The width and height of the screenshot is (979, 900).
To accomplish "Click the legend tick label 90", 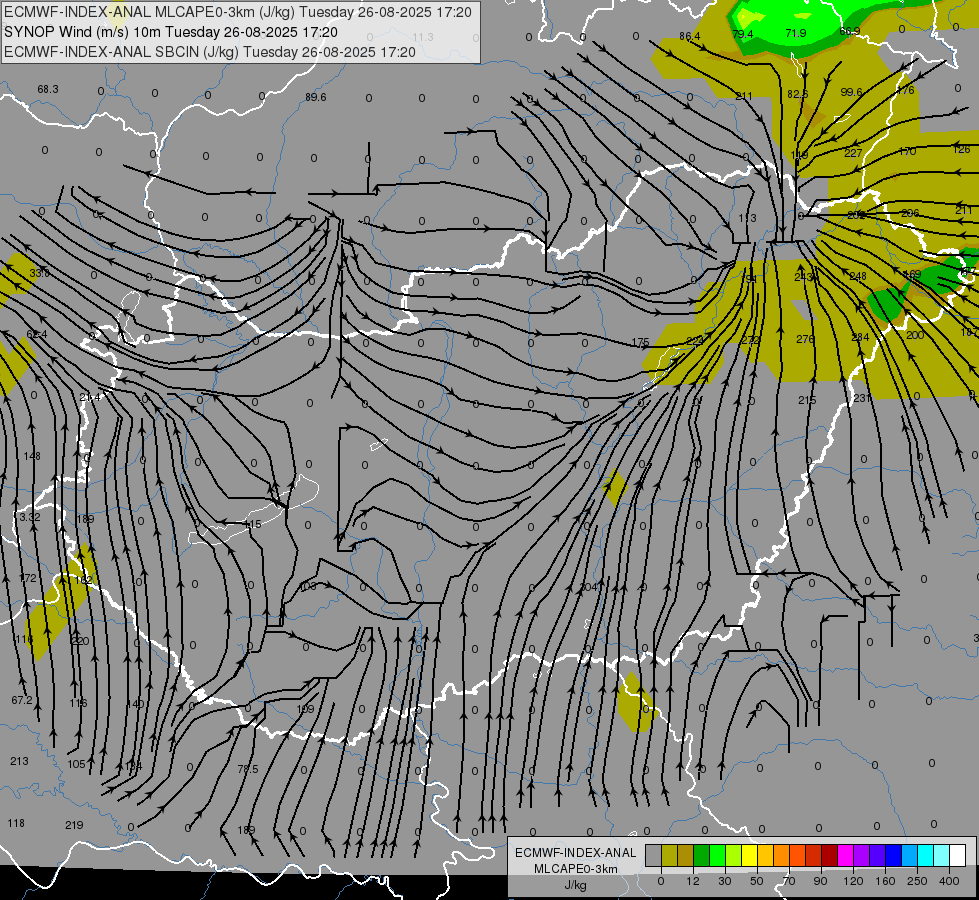I will [820, 881].
